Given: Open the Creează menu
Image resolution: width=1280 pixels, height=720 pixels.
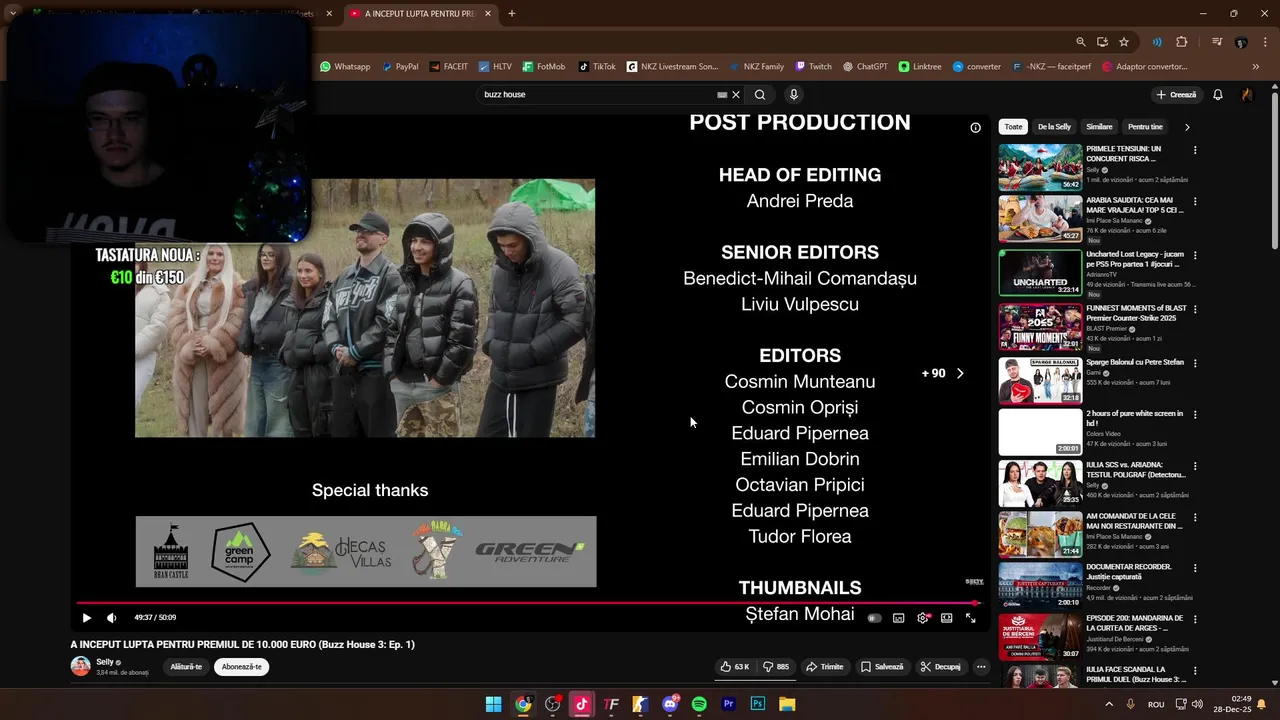Looking at the screenshot, I should [1176, 95].
